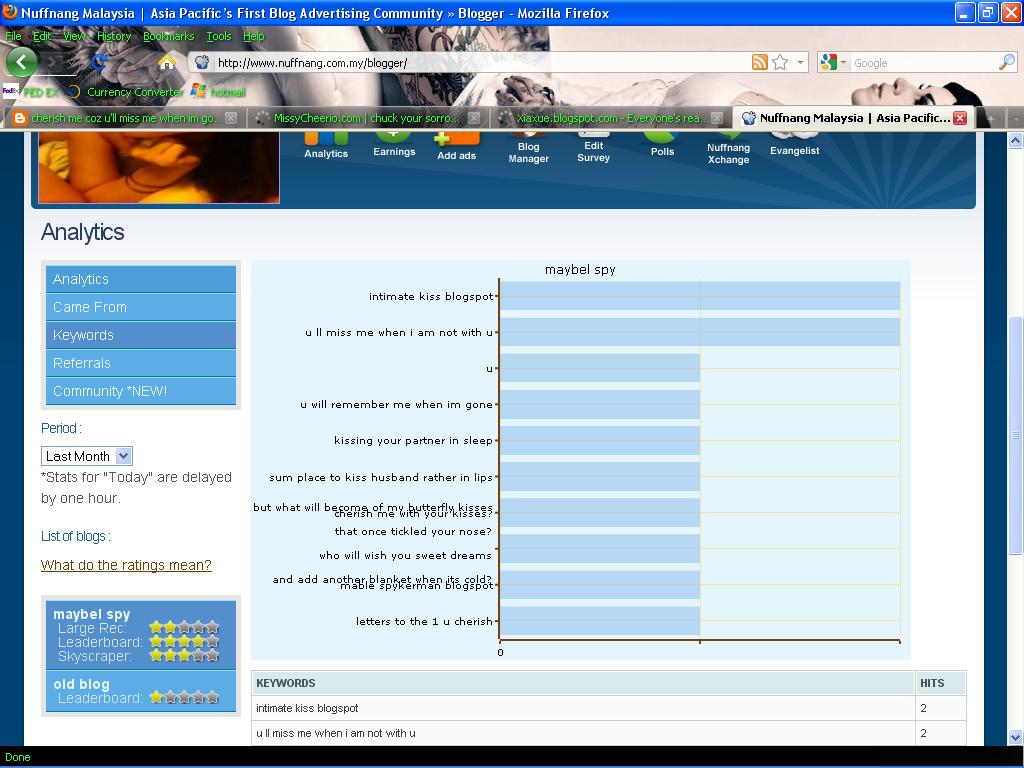Open the Tools menu

(219, 36)
